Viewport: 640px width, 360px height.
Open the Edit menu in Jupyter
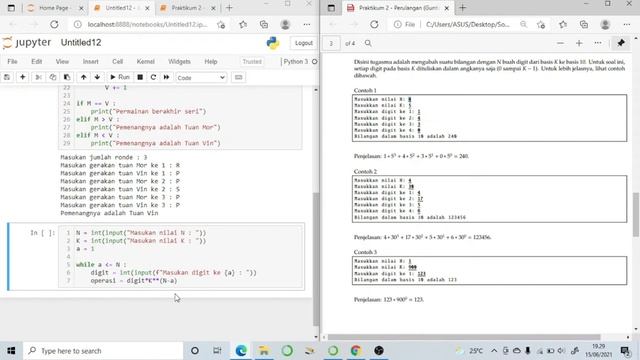pos(37,62)
